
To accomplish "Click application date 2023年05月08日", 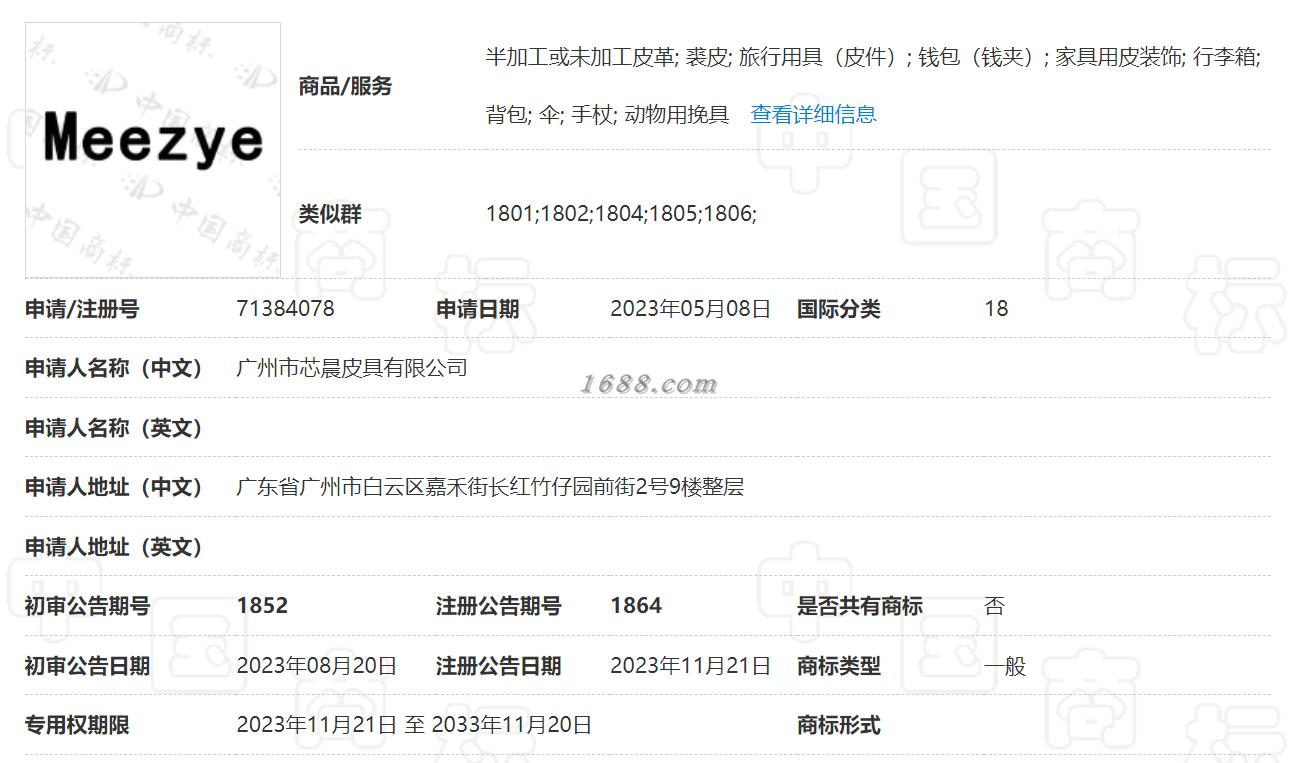I will pos(690,309).
